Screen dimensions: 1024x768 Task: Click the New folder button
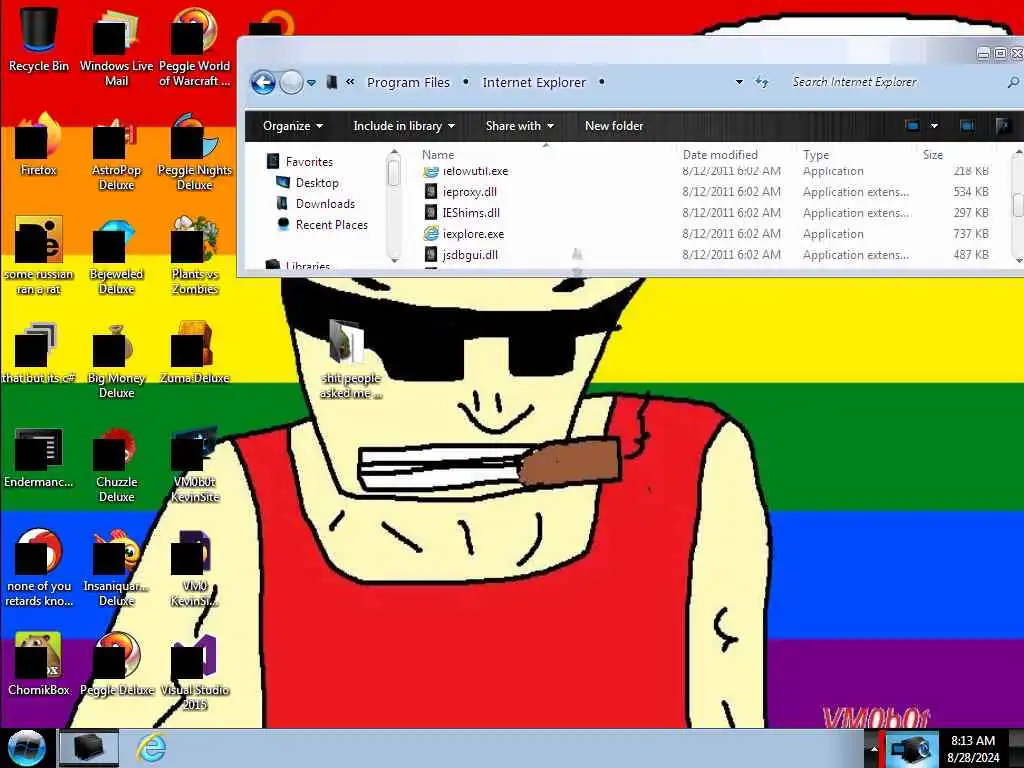(614, 125)
